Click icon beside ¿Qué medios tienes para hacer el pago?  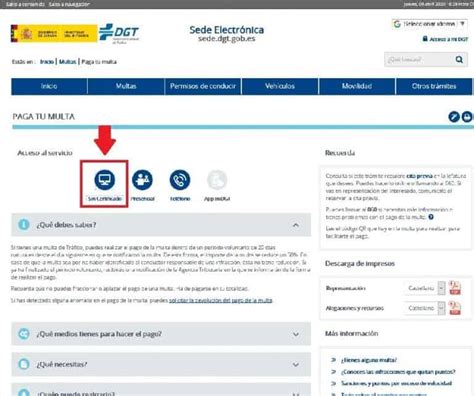[x=24, y=334]
